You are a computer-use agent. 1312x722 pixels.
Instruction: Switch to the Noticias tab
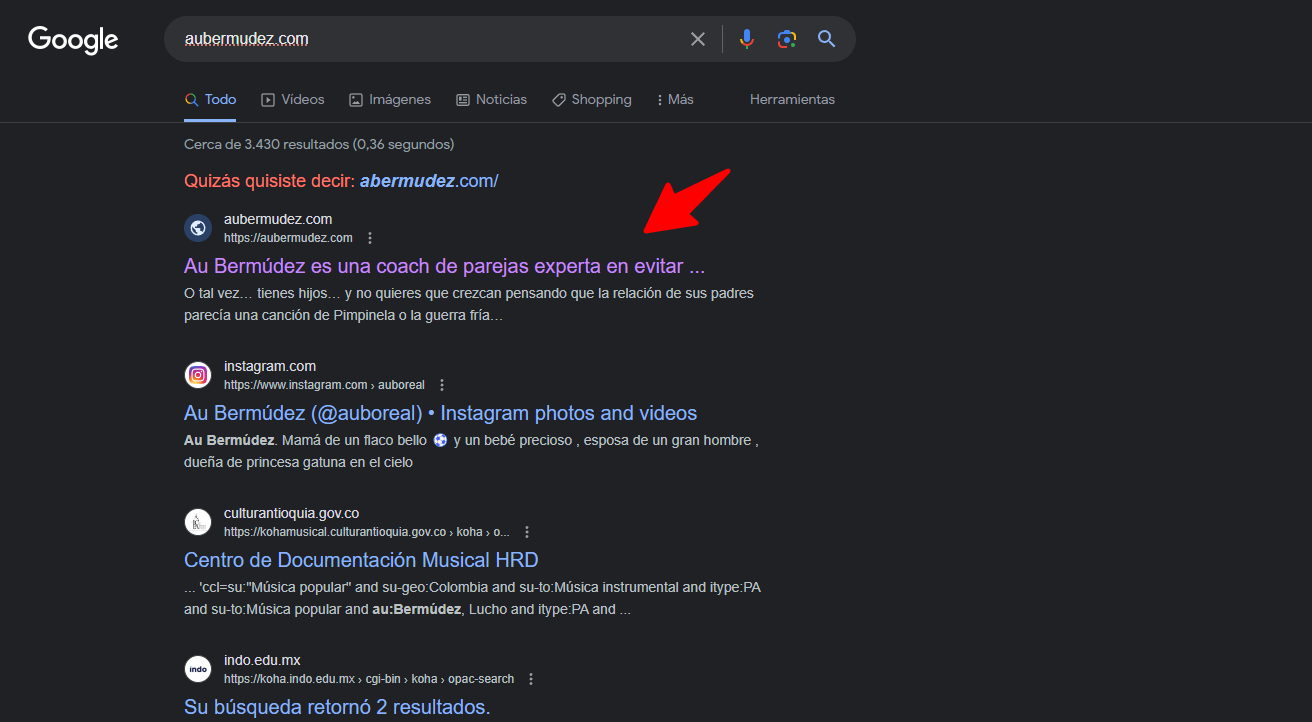491,100
